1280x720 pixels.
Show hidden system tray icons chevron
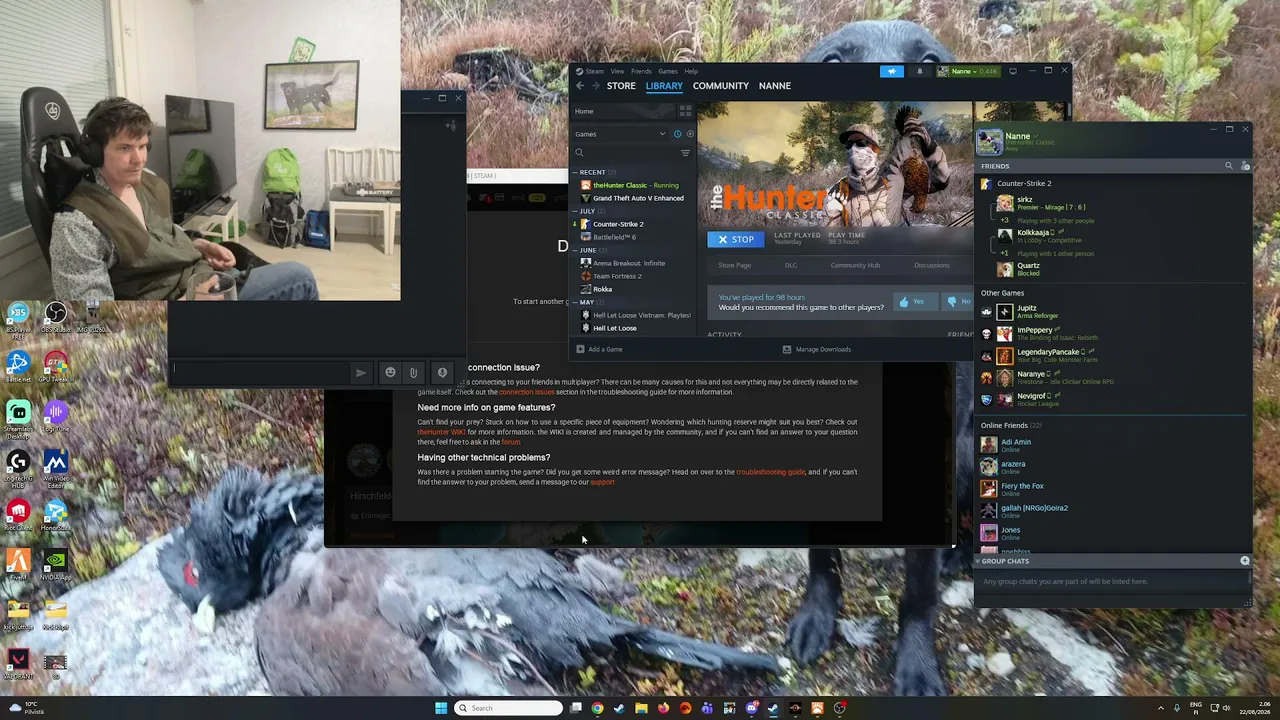point(1161,708)
